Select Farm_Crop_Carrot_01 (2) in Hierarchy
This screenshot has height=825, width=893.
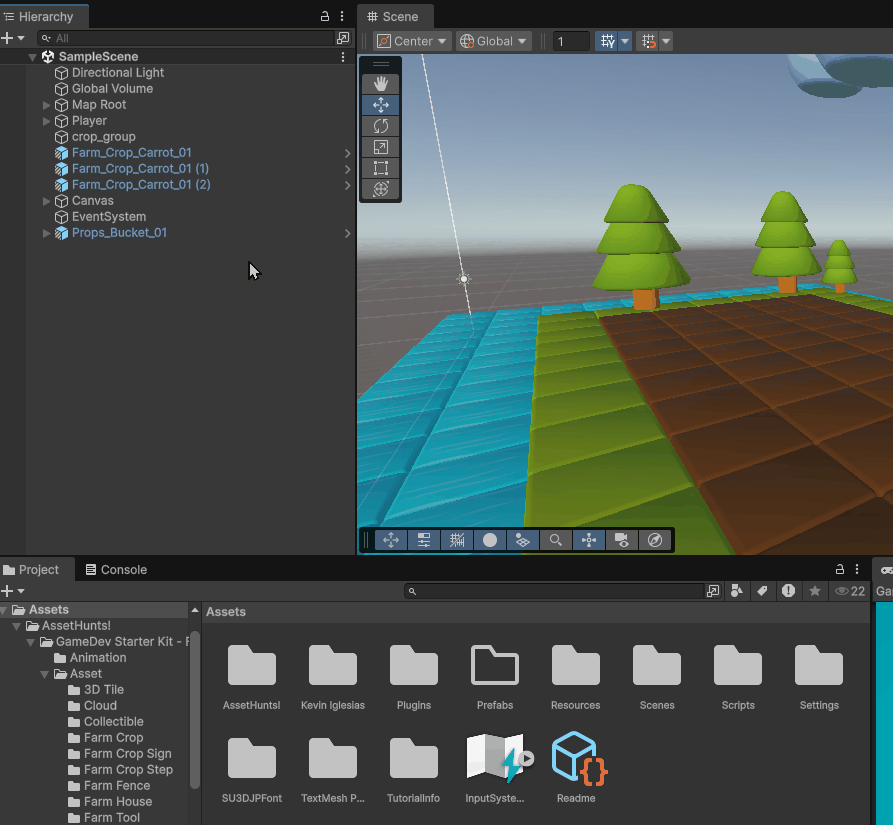pos(141,185)
